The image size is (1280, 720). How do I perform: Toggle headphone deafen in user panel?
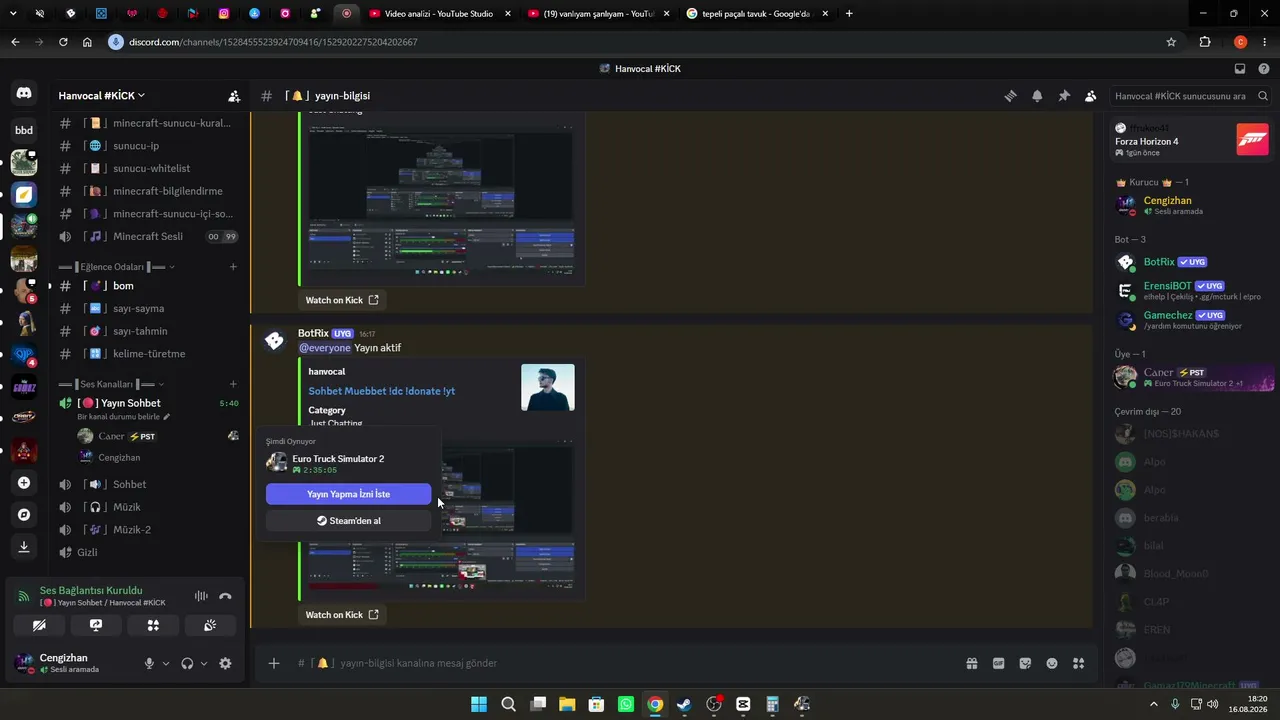[x=187, y=663]
